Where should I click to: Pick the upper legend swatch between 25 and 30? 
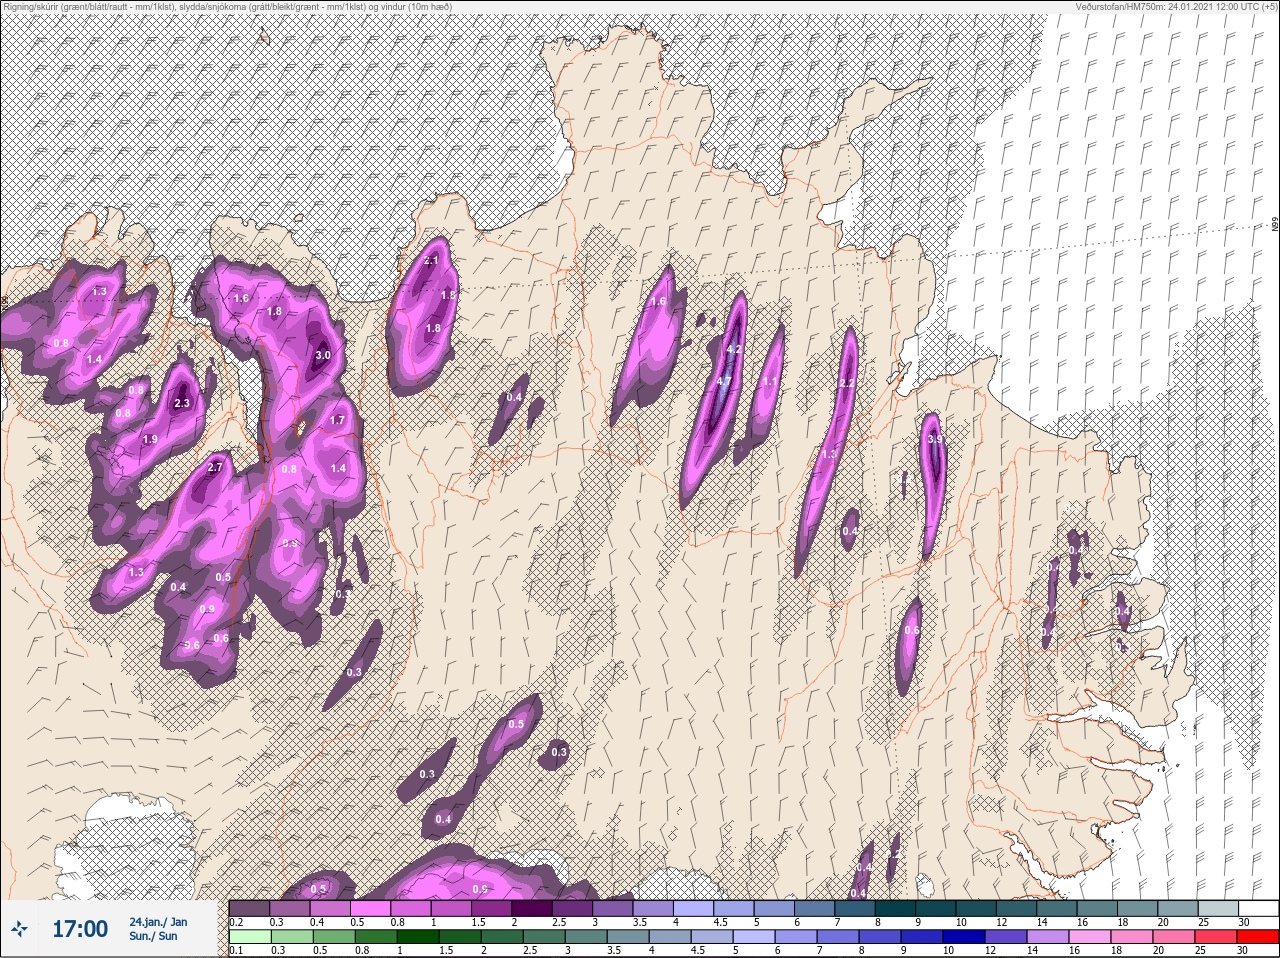[1220, 908]
